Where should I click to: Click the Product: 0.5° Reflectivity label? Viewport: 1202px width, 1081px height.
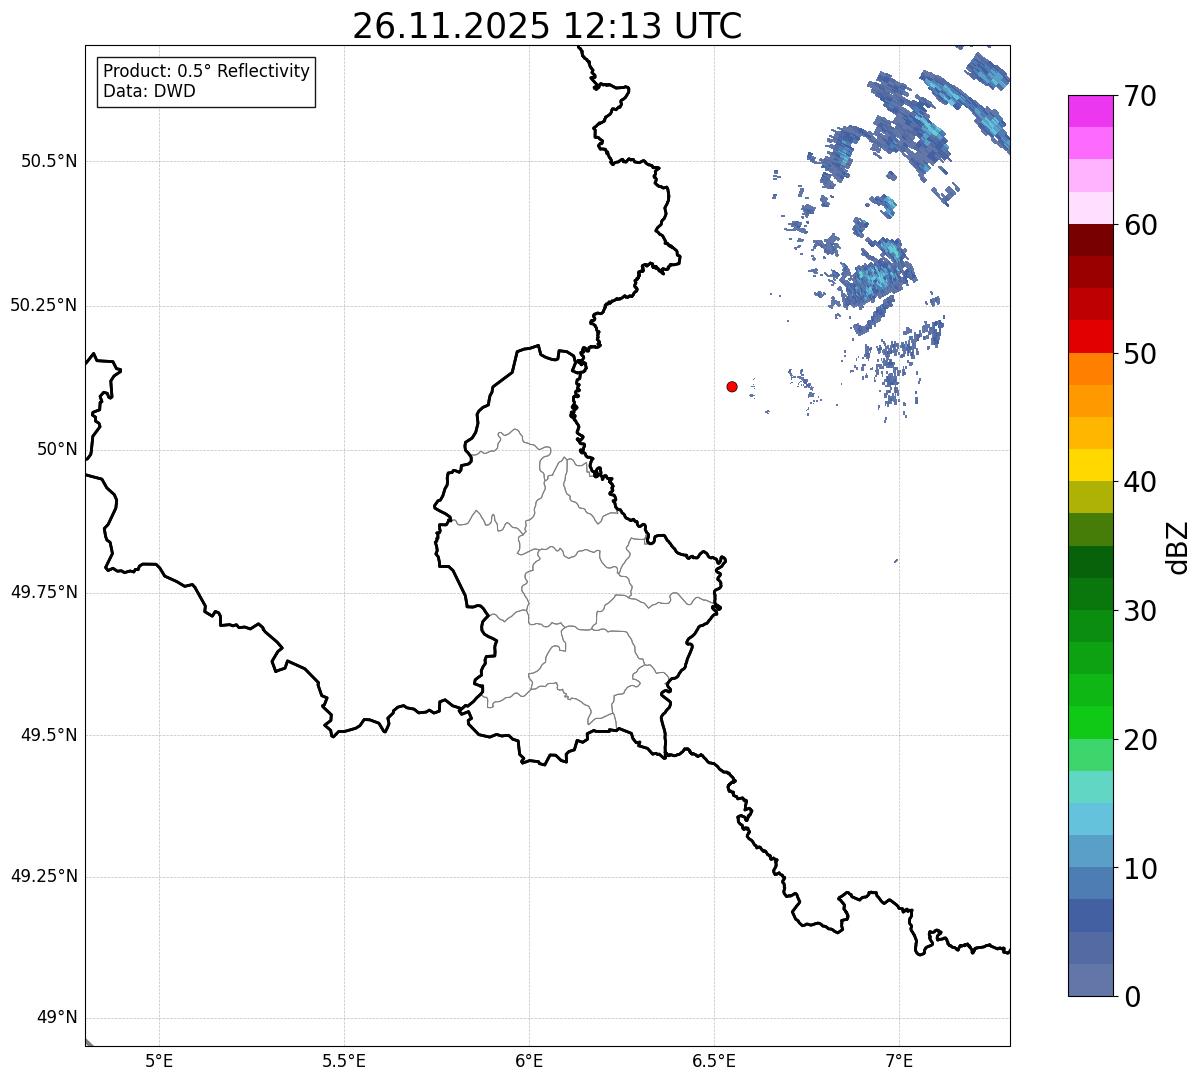click(x=206, y=72)
